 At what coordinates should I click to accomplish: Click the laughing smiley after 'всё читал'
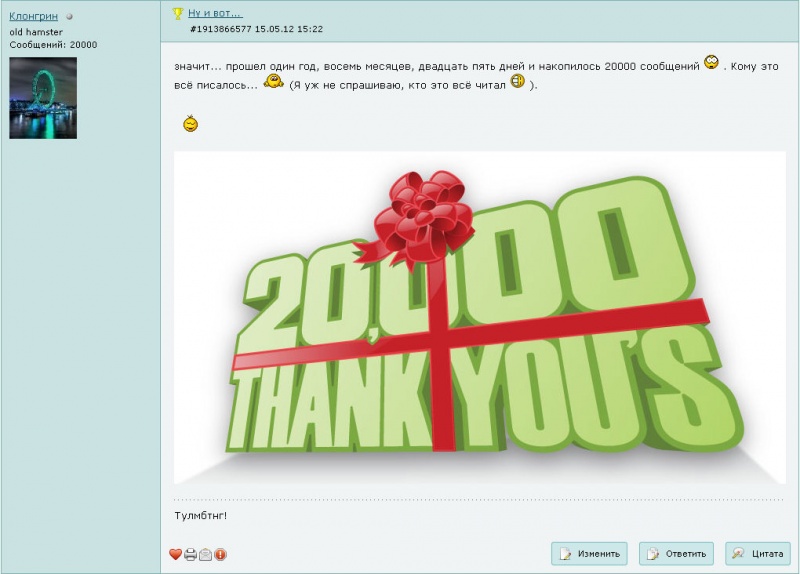point(517,81)
